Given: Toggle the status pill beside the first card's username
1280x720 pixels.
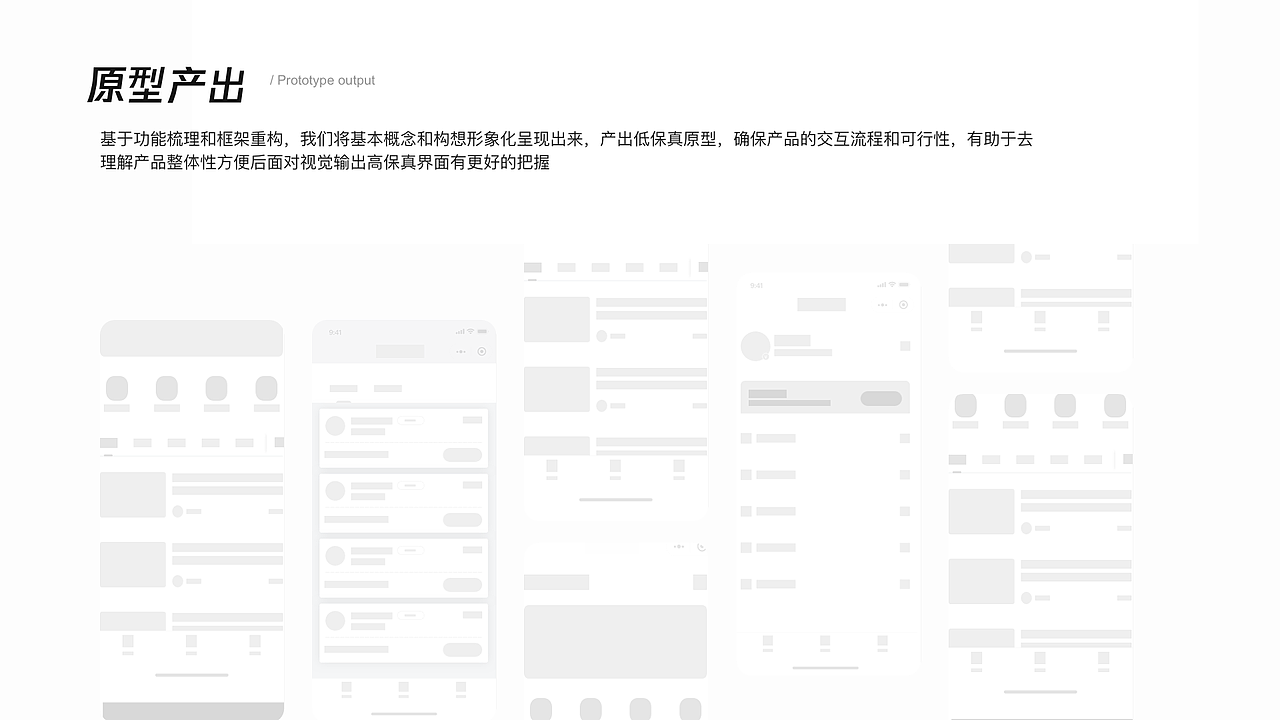Looking at the screenshot, I should coord(411,421).
